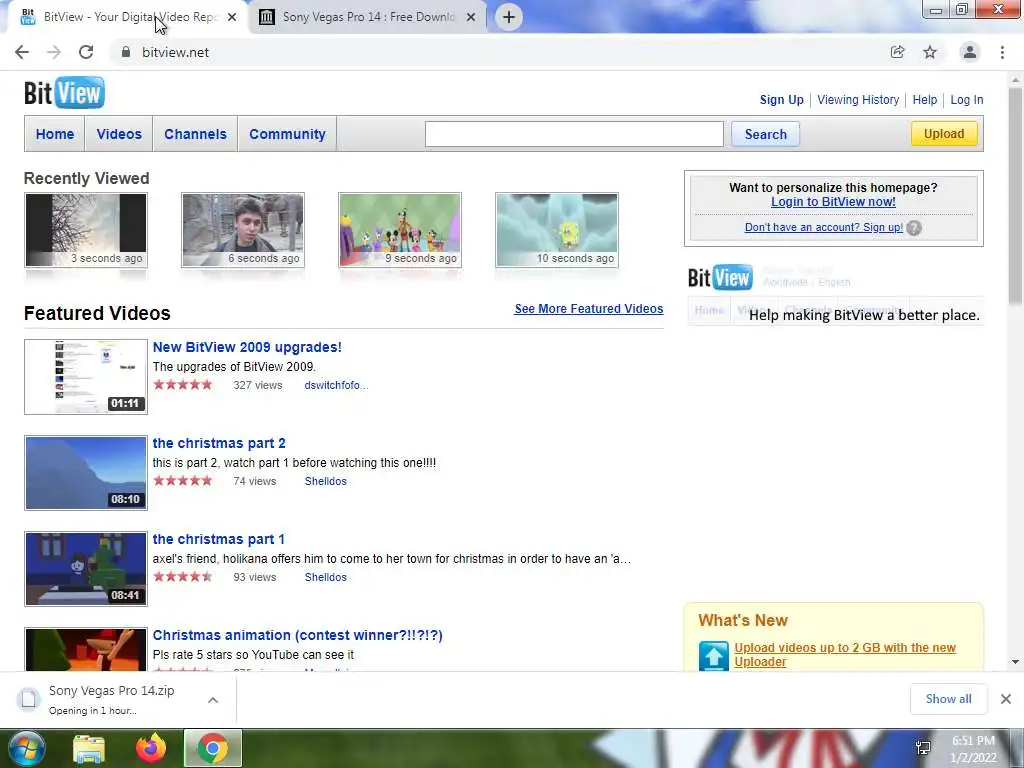Open recently viewed video from 9 seconds ago
Screen dimensions: 1024x768
(400, 230)
